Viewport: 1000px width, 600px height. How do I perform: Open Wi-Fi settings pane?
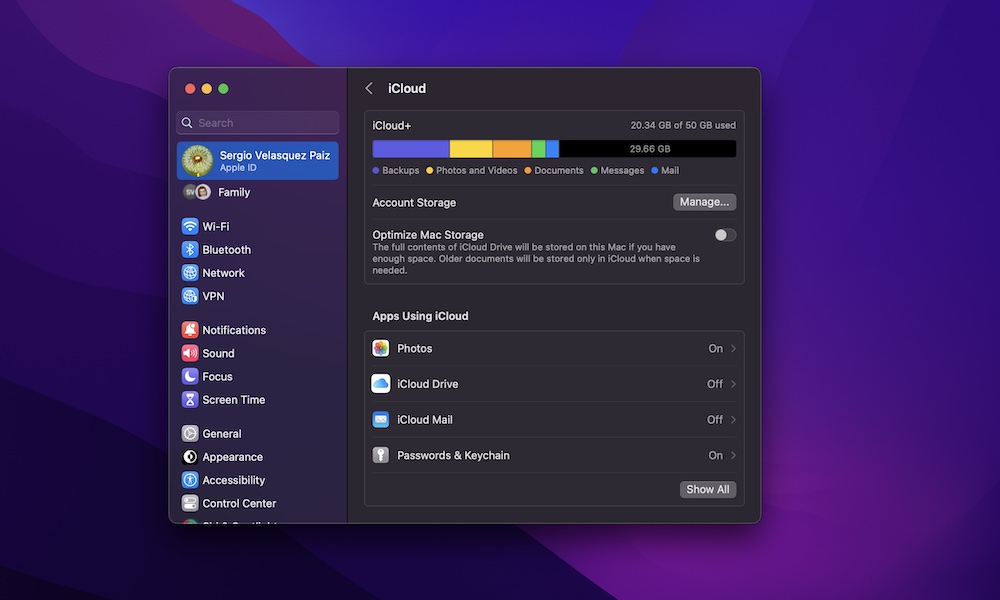258,226
